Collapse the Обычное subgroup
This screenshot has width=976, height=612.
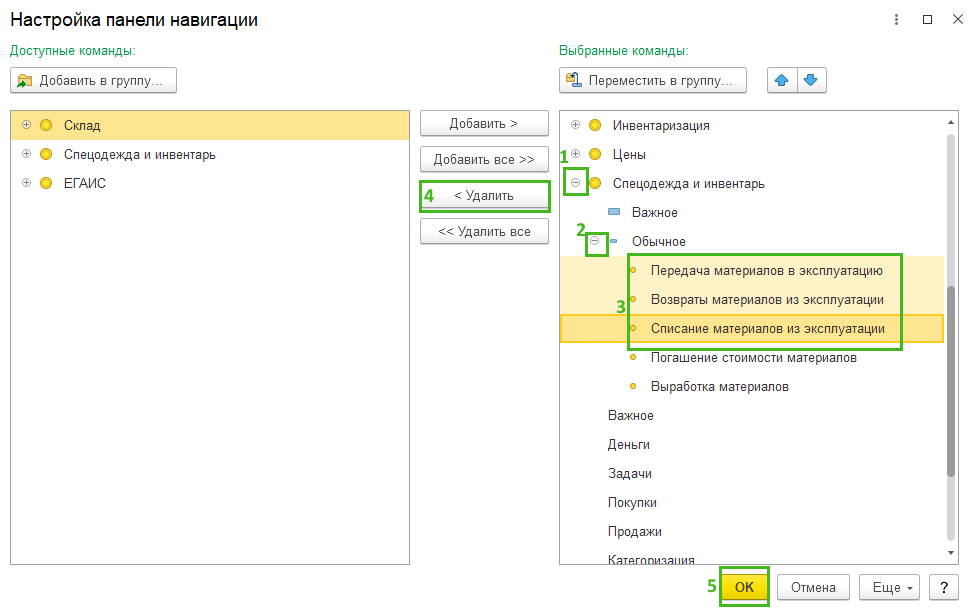point(595,240)
